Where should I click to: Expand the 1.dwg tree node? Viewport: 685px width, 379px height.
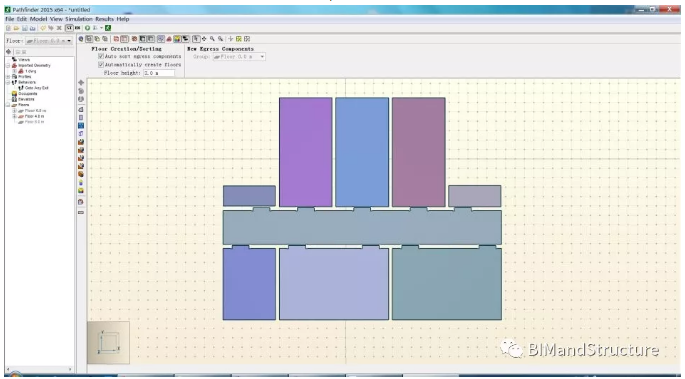[x=14, y=71]
